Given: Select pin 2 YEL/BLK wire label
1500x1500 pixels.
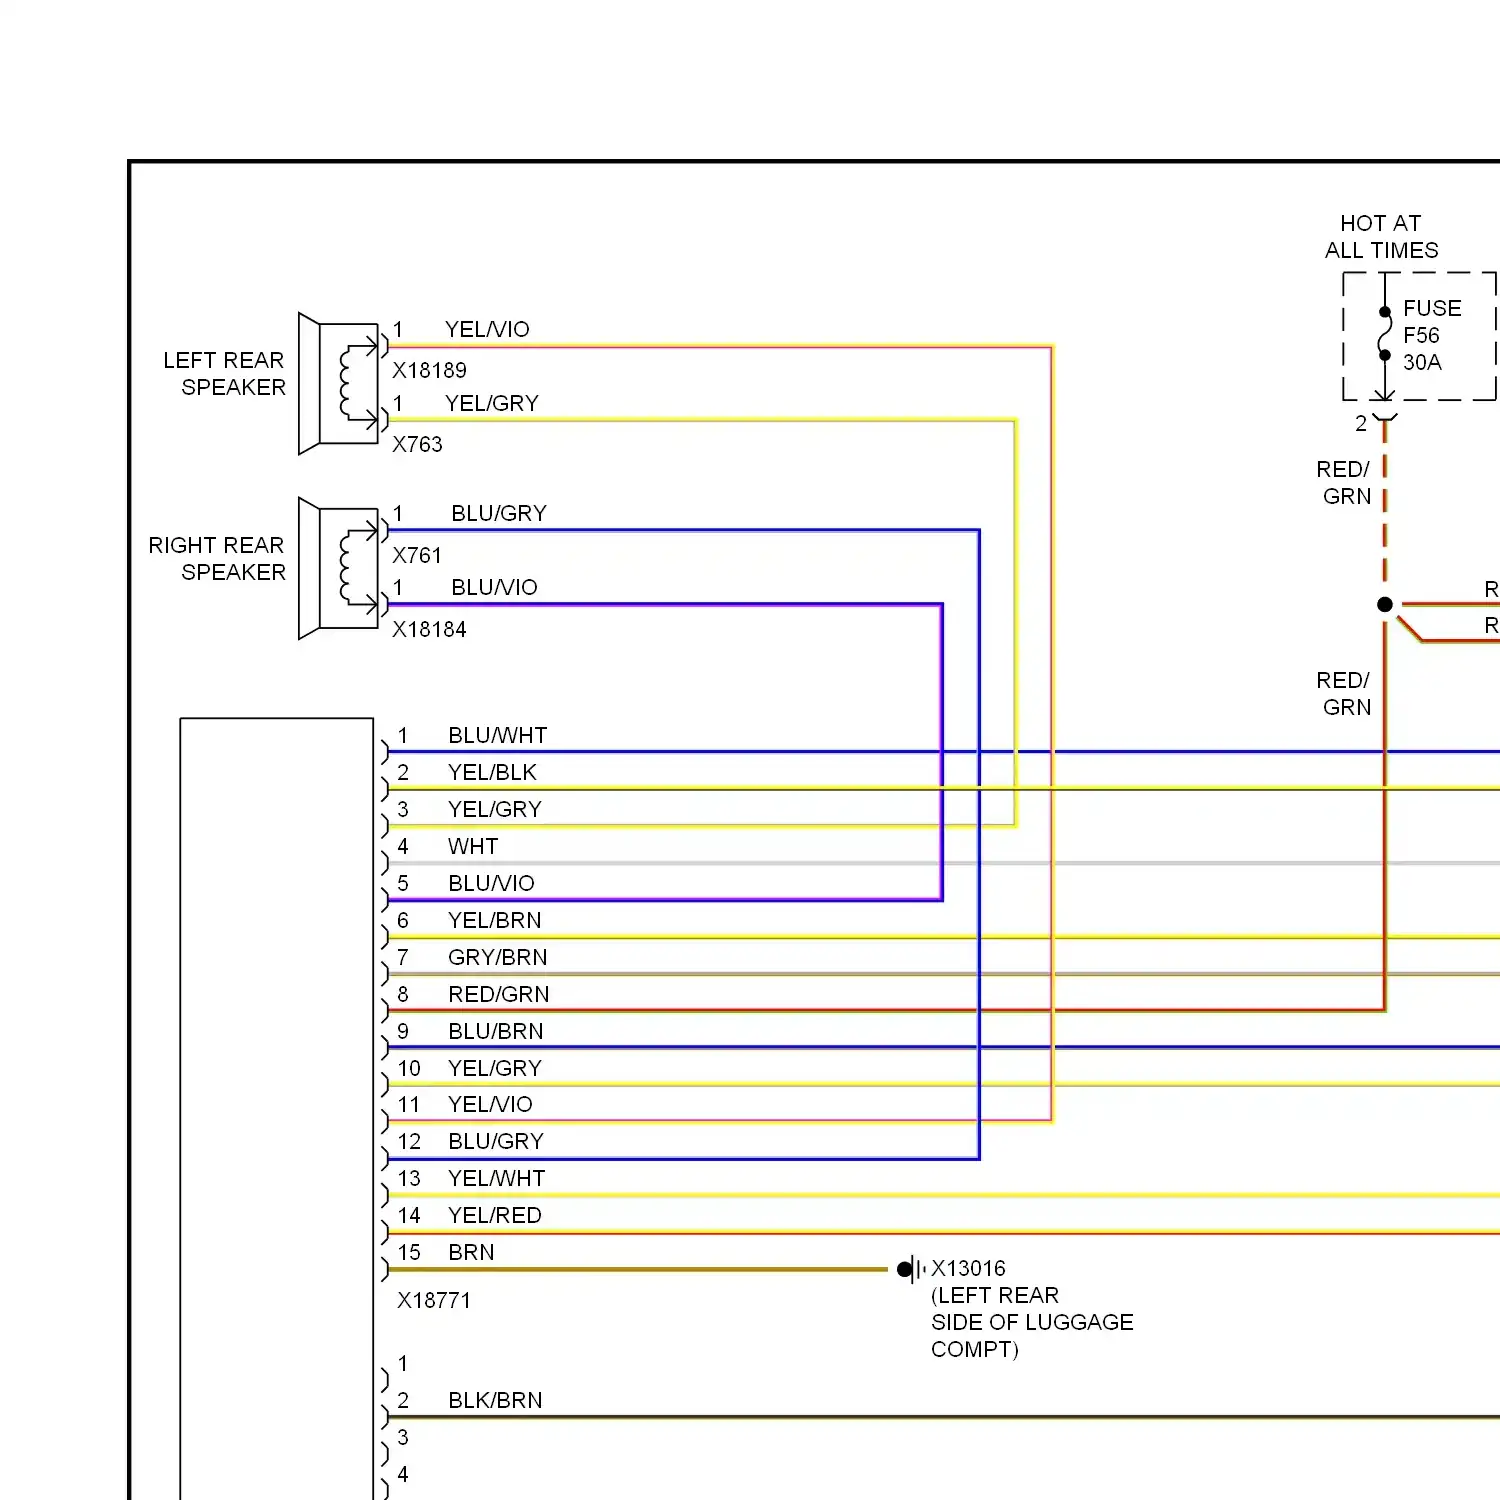Looking at the screenshot, I should (492, 772).
